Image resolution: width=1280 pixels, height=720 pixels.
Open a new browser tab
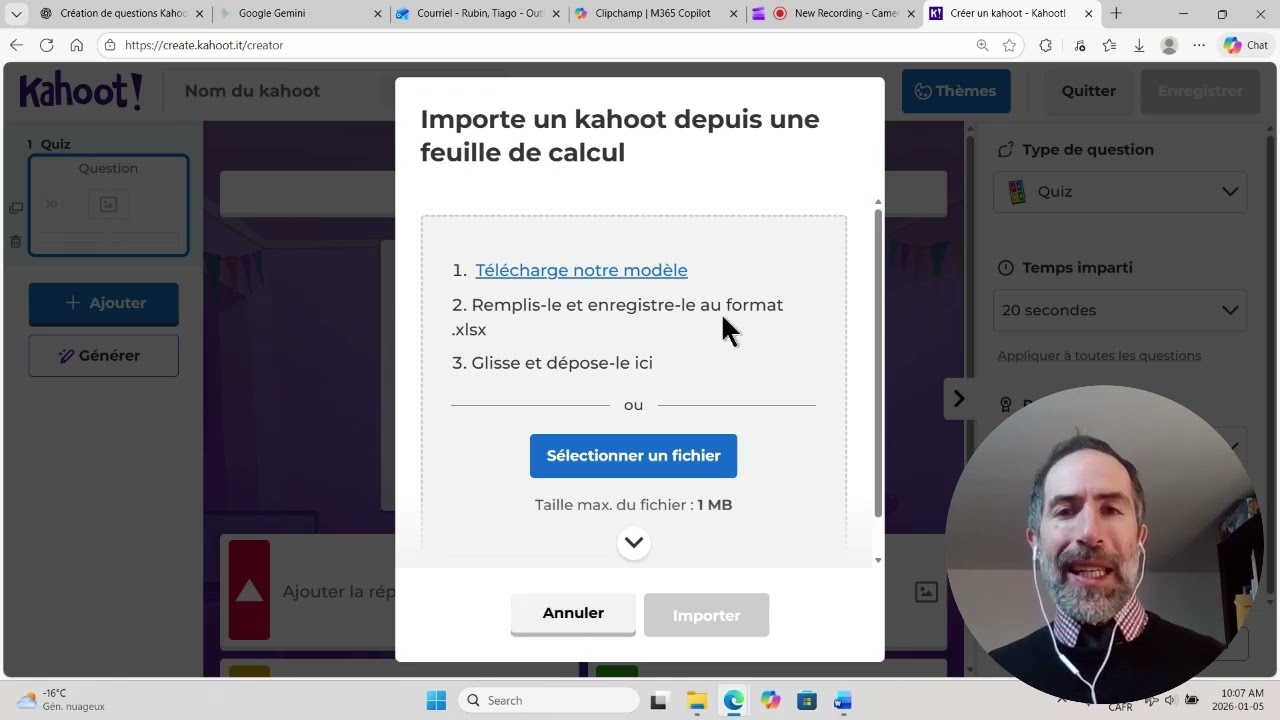pyautogui.click(x=1116, y=14)
